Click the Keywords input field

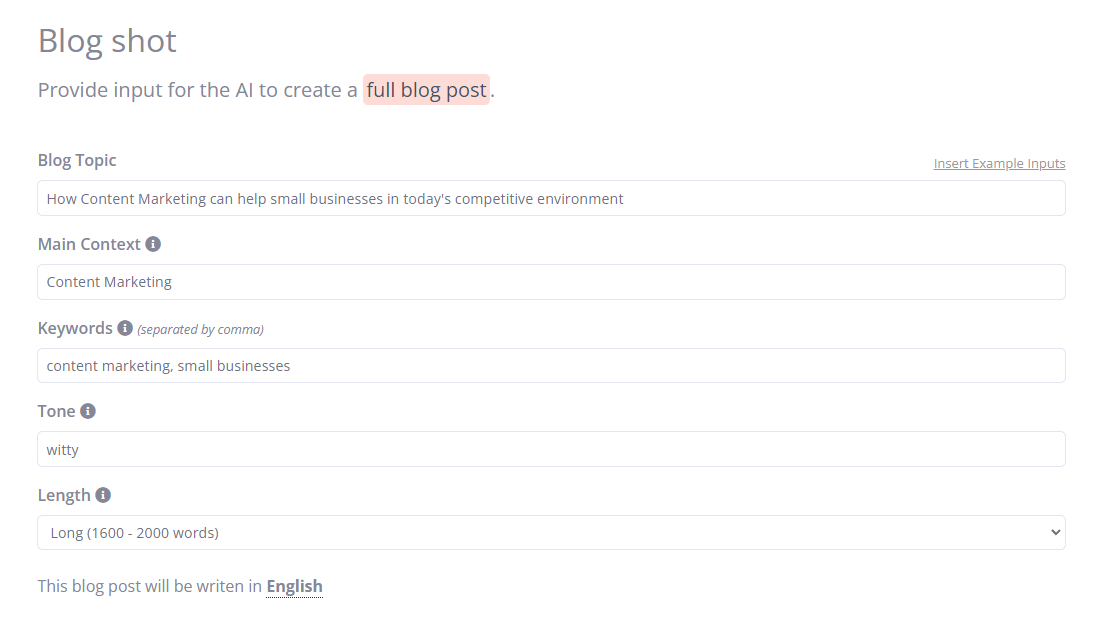tap(550, 365)
